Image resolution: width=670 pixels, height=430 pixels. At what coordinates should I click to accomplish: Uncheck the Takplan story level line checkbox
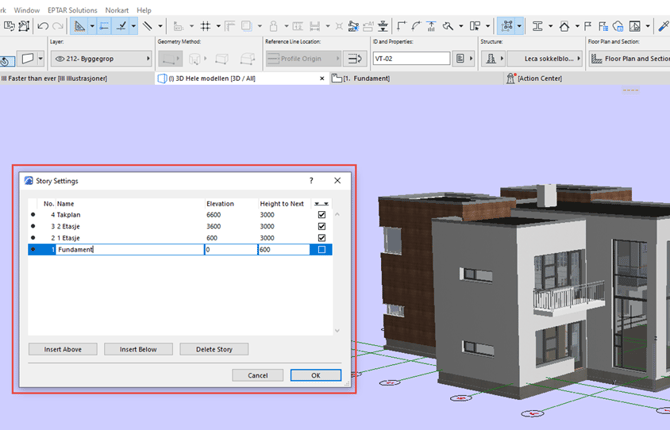point(321,215)
